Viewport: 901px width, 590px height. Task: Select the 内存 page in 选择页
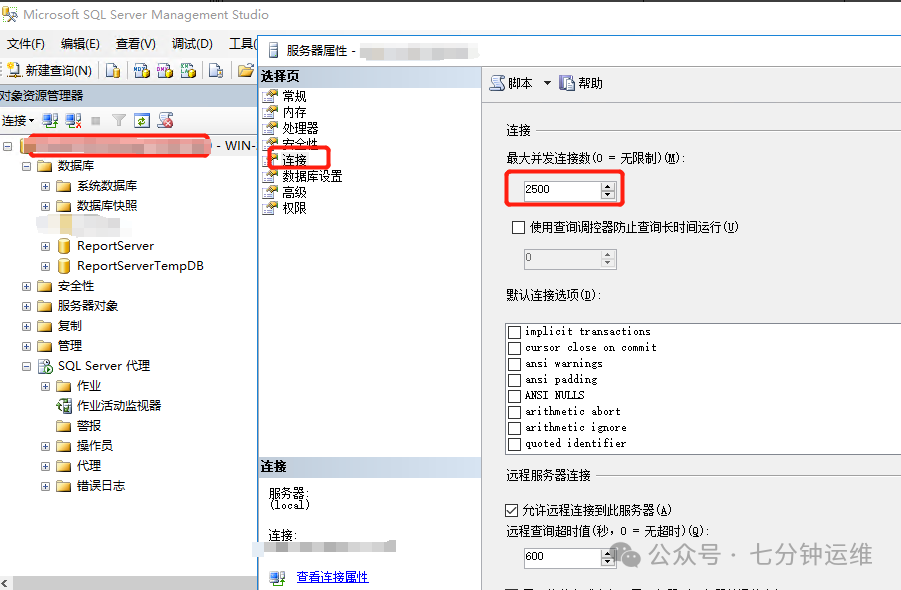pos(294,112)
